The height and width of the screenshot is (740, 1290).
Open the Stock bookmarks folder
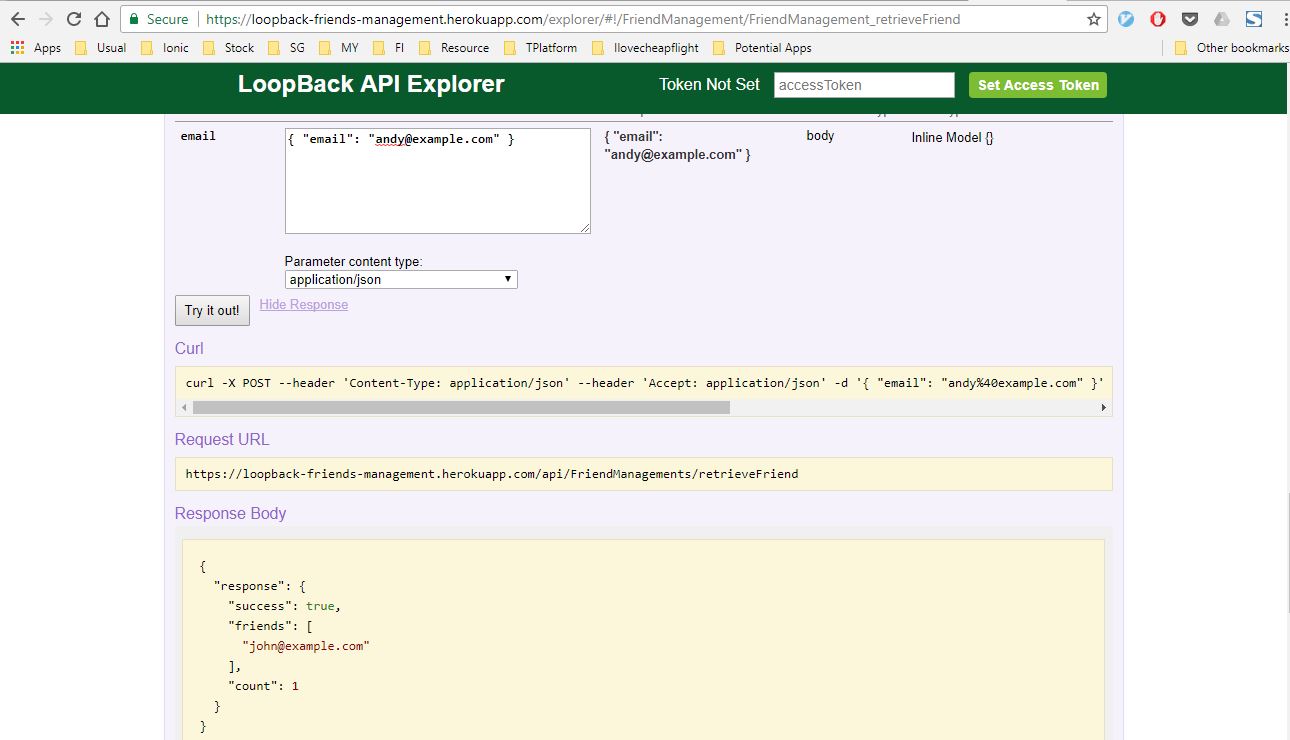[x=228, y=48]
